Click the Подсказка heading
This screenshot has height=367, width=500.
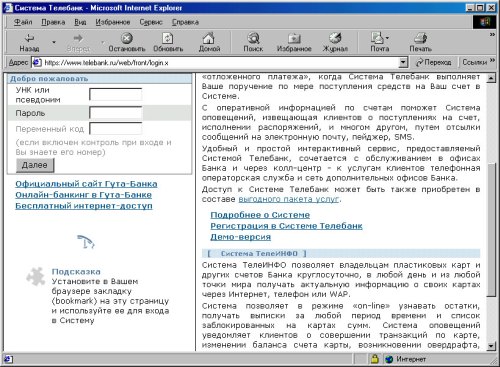pyautogui.click(x=76, y=272)
